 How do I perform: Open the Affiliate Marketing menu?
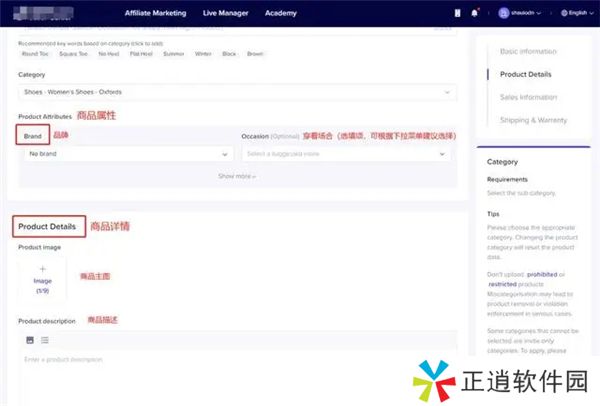(x=156, y=13)
